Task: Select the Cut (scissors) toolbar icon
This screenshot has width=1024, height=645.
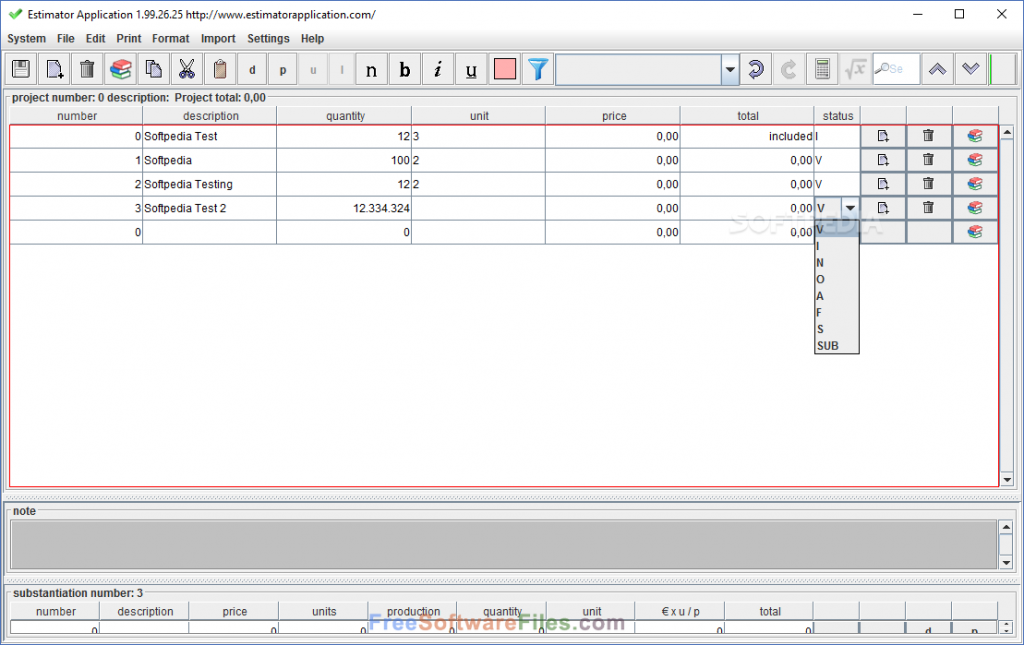Action: pos(186,68)
